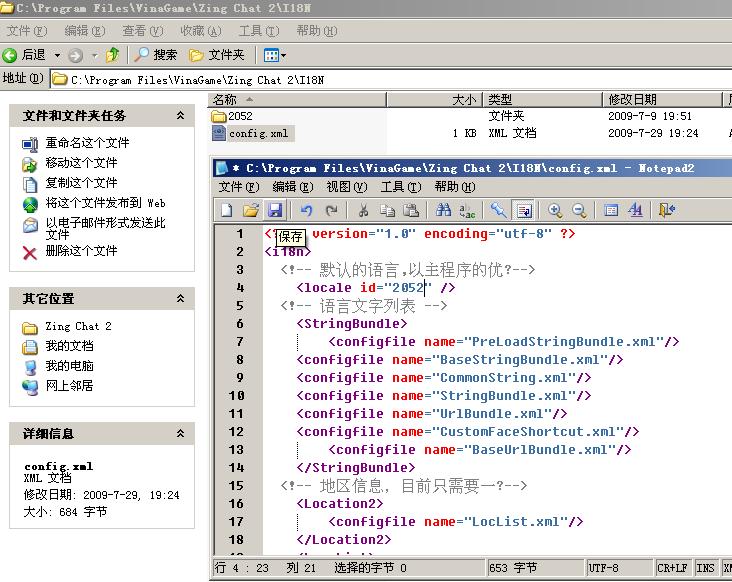
Task: Click the UTF-8 encoding status bar cell
Action: pos(619,568)
